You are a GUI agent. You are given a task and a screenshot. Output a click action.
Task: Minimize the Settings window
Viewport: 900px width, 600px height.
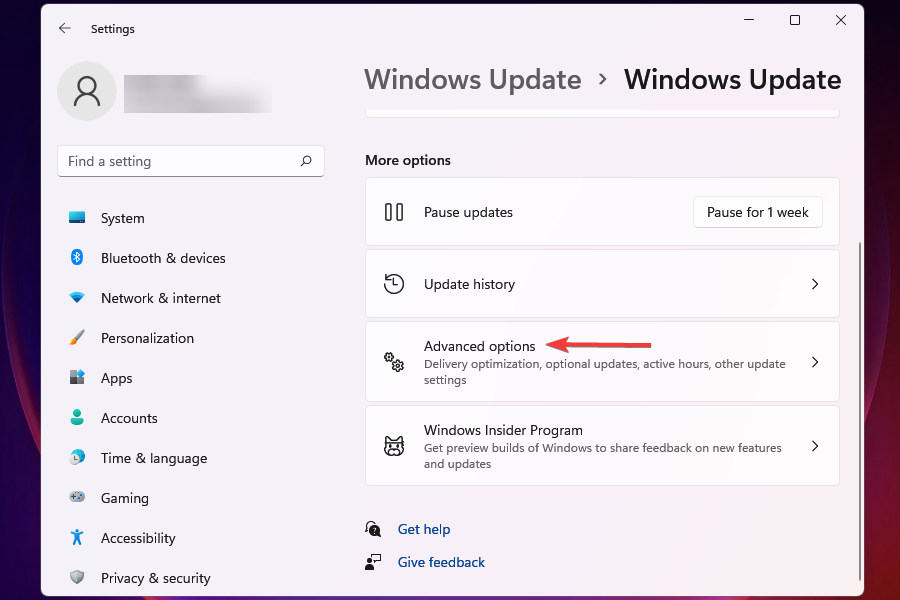(x=748, y=20)
